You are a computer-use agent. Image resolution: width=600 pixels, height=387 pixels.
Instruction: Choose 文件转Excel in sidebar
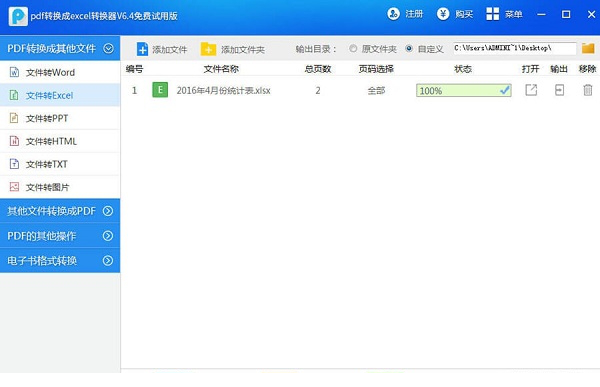[60, 95]
